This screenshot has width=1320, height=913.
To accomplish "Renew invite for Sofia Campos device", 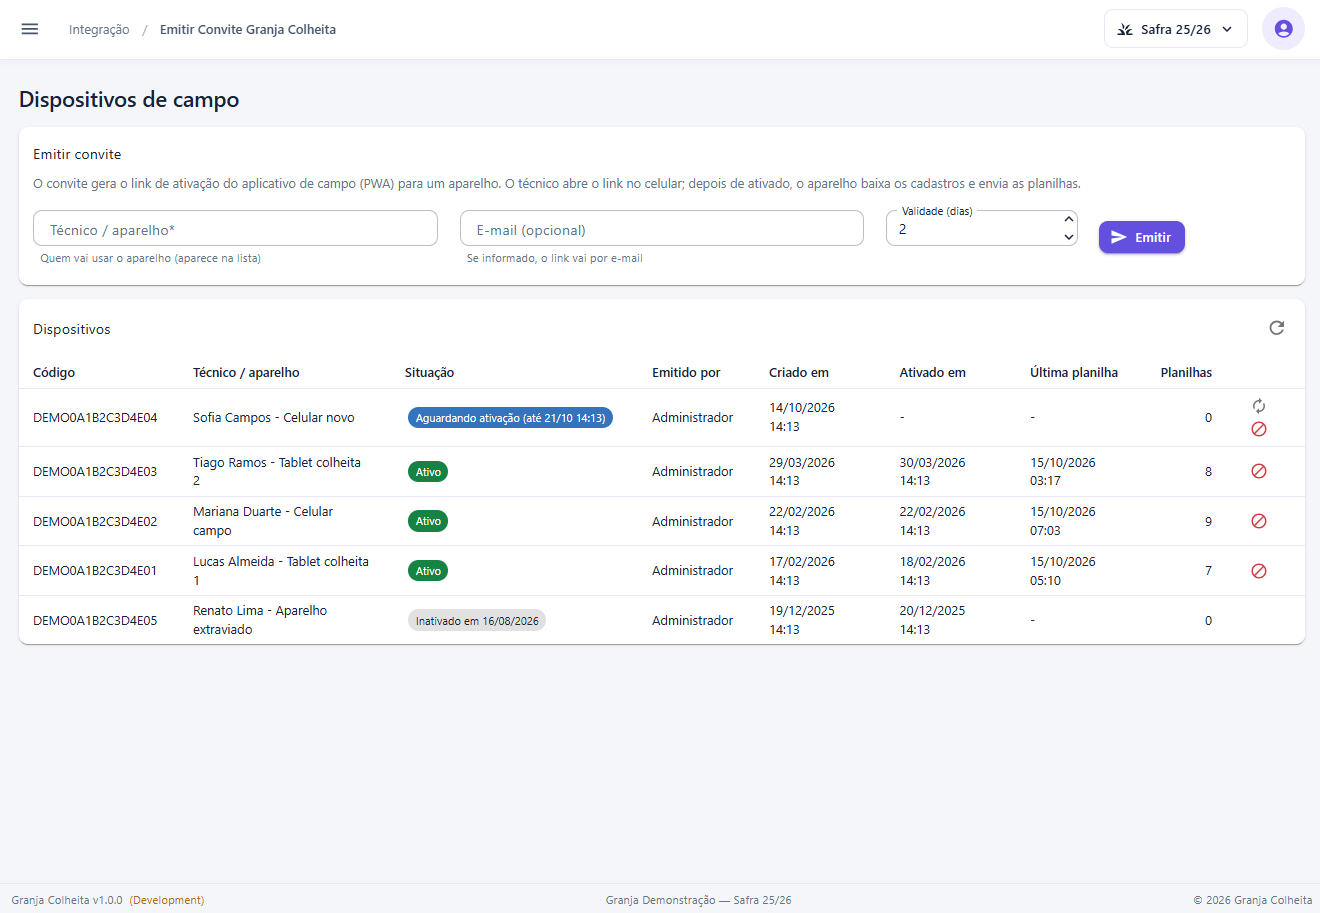I will coord(1259,406).
